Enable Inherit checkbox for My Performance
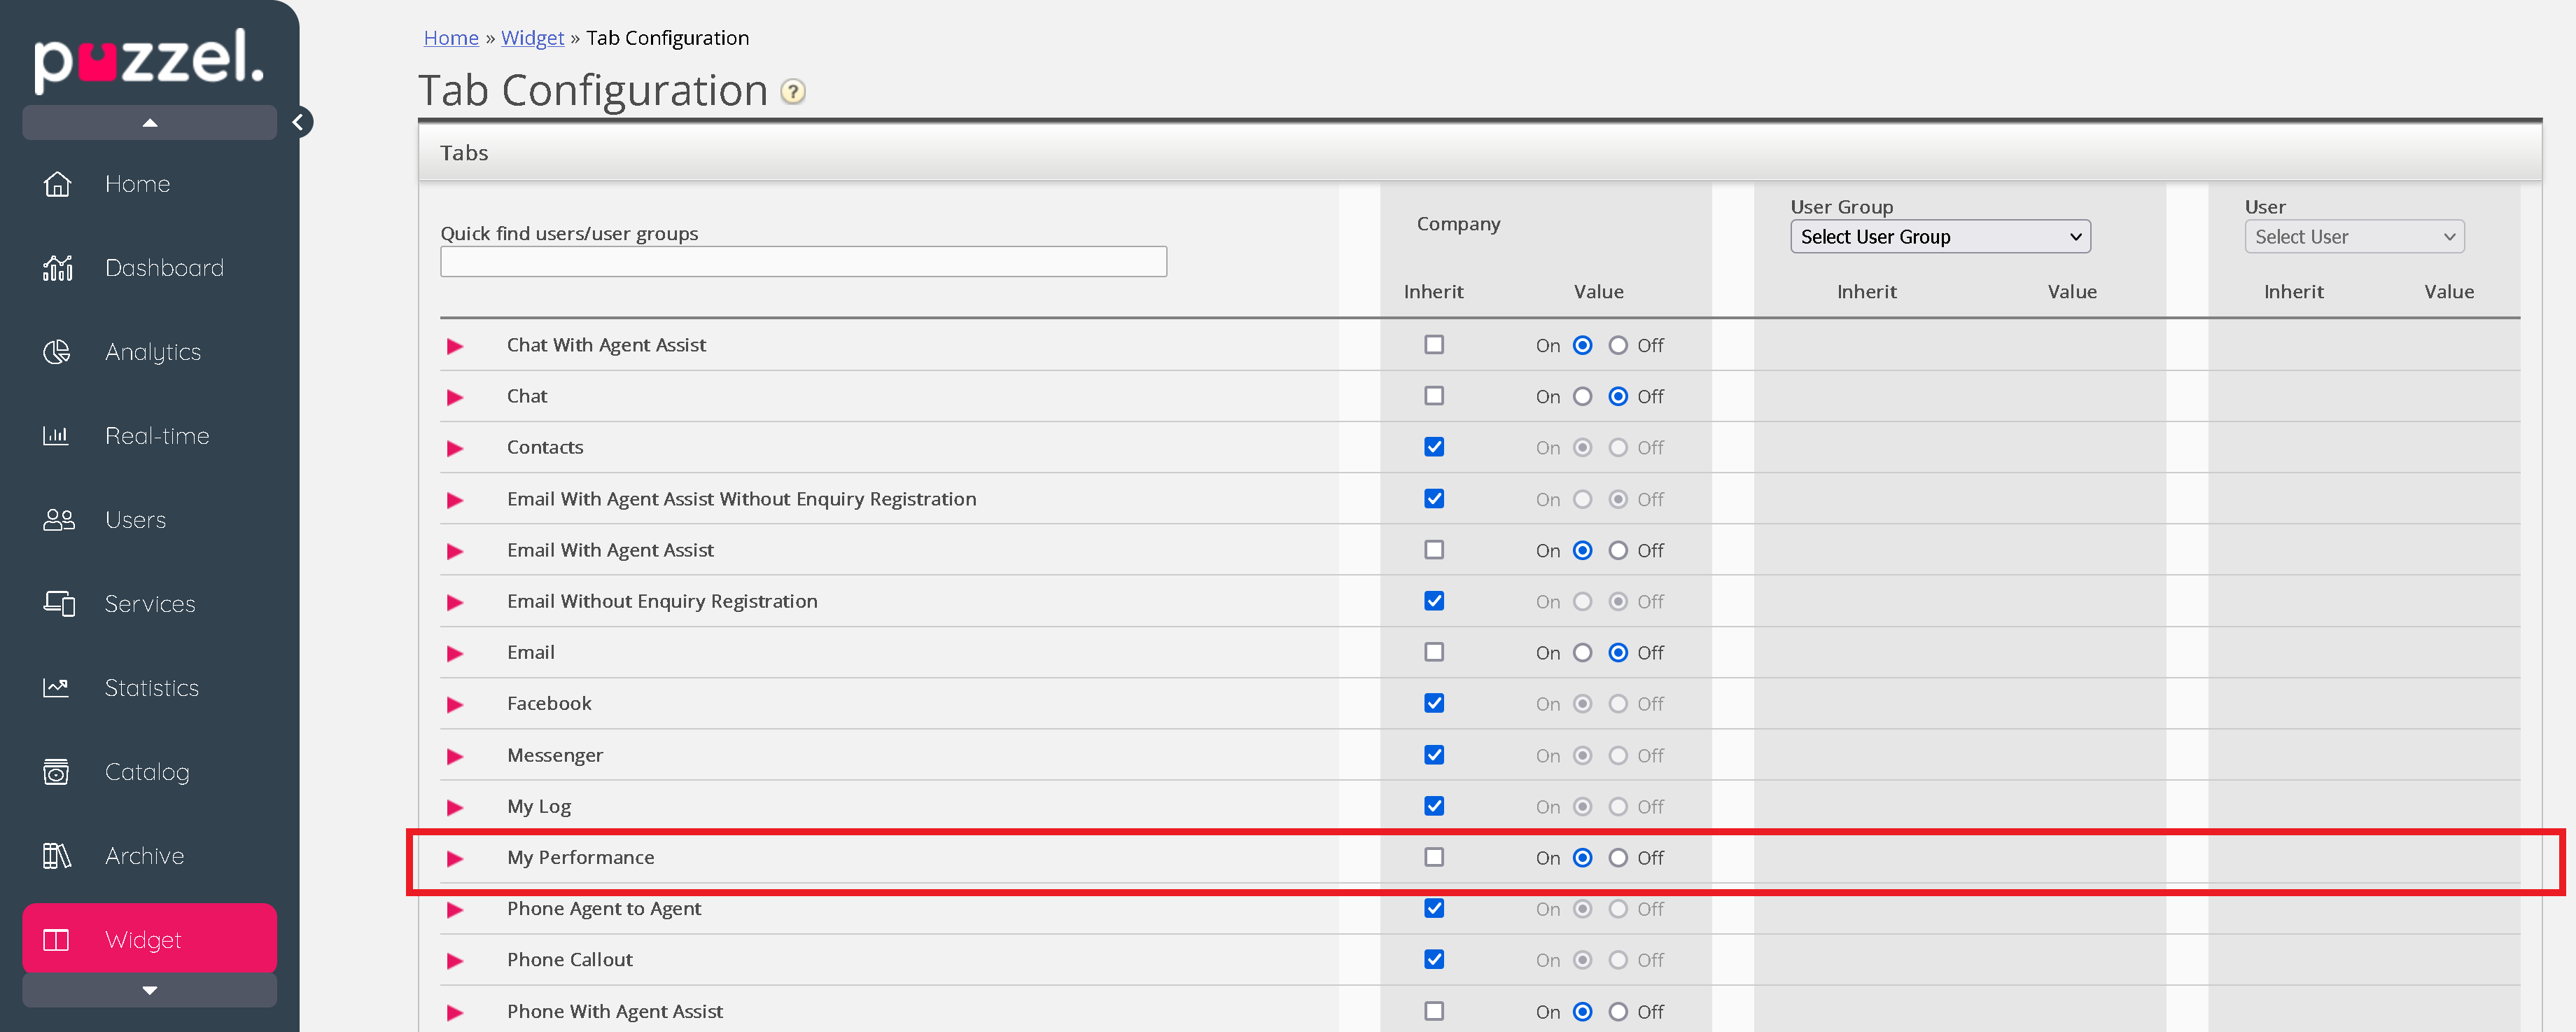Image resolution: width=2576 pixels, height=1032 pixels. click(1434, 857)
